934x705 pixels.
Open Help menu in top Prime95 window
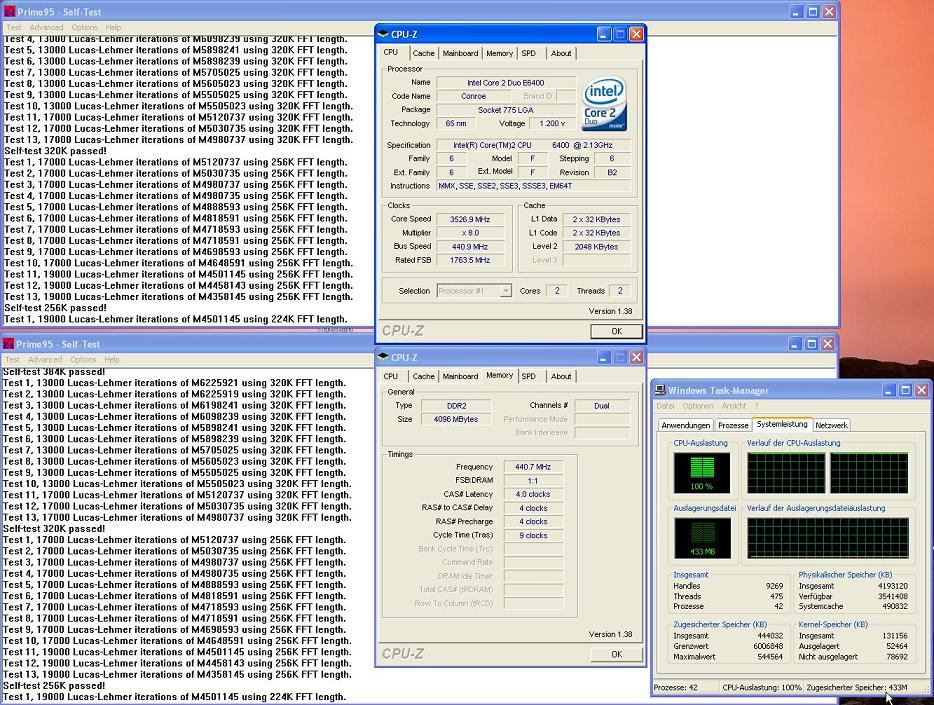coord(113,27)
